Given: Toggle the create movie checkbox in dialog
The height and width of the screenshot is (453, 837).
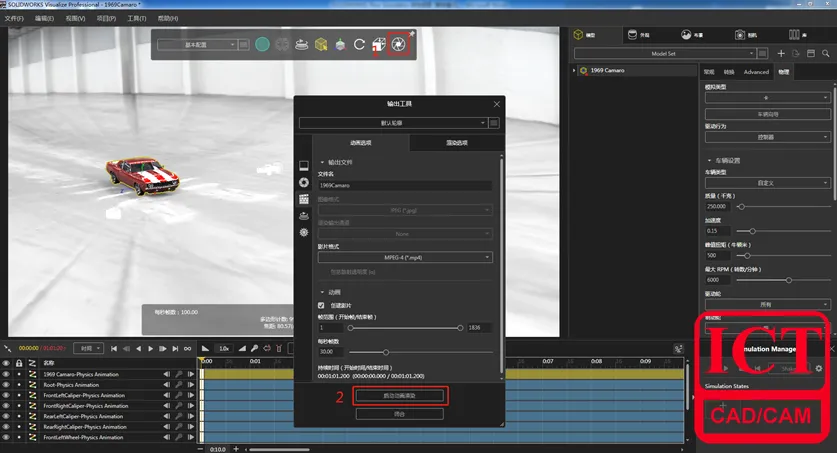Looking at the screenshot, I should [321, 305].
